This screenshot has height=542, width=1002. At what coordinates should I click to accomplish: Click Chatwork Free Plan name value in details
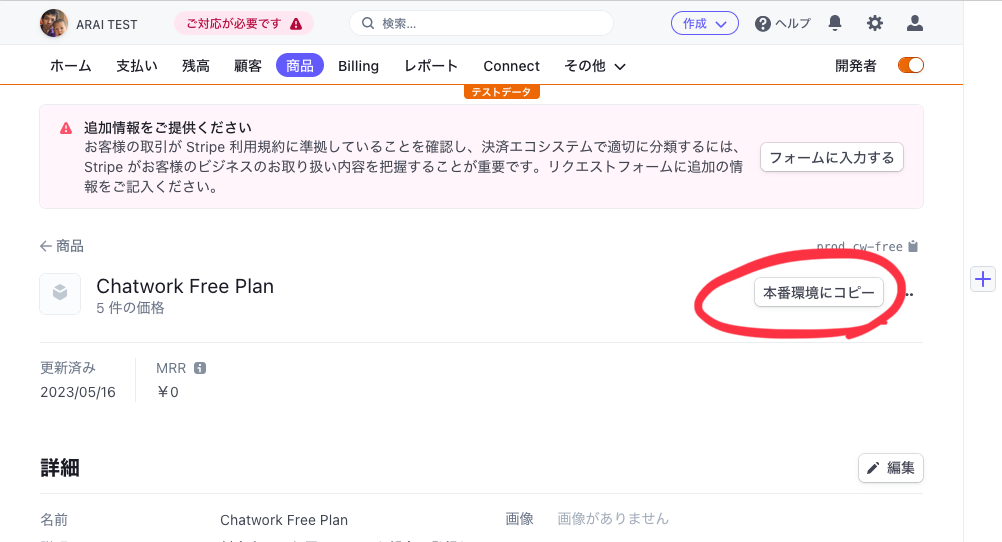[284, 520]
